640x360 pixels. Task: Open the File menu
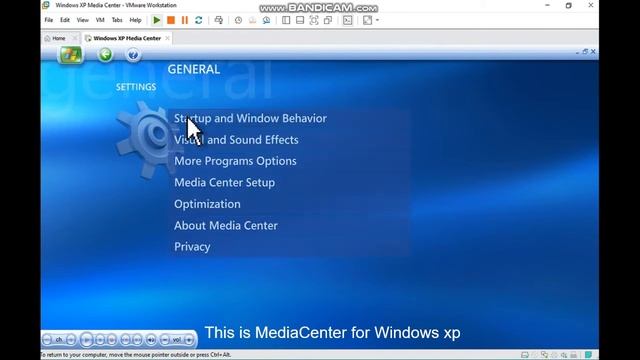[49, 20]
